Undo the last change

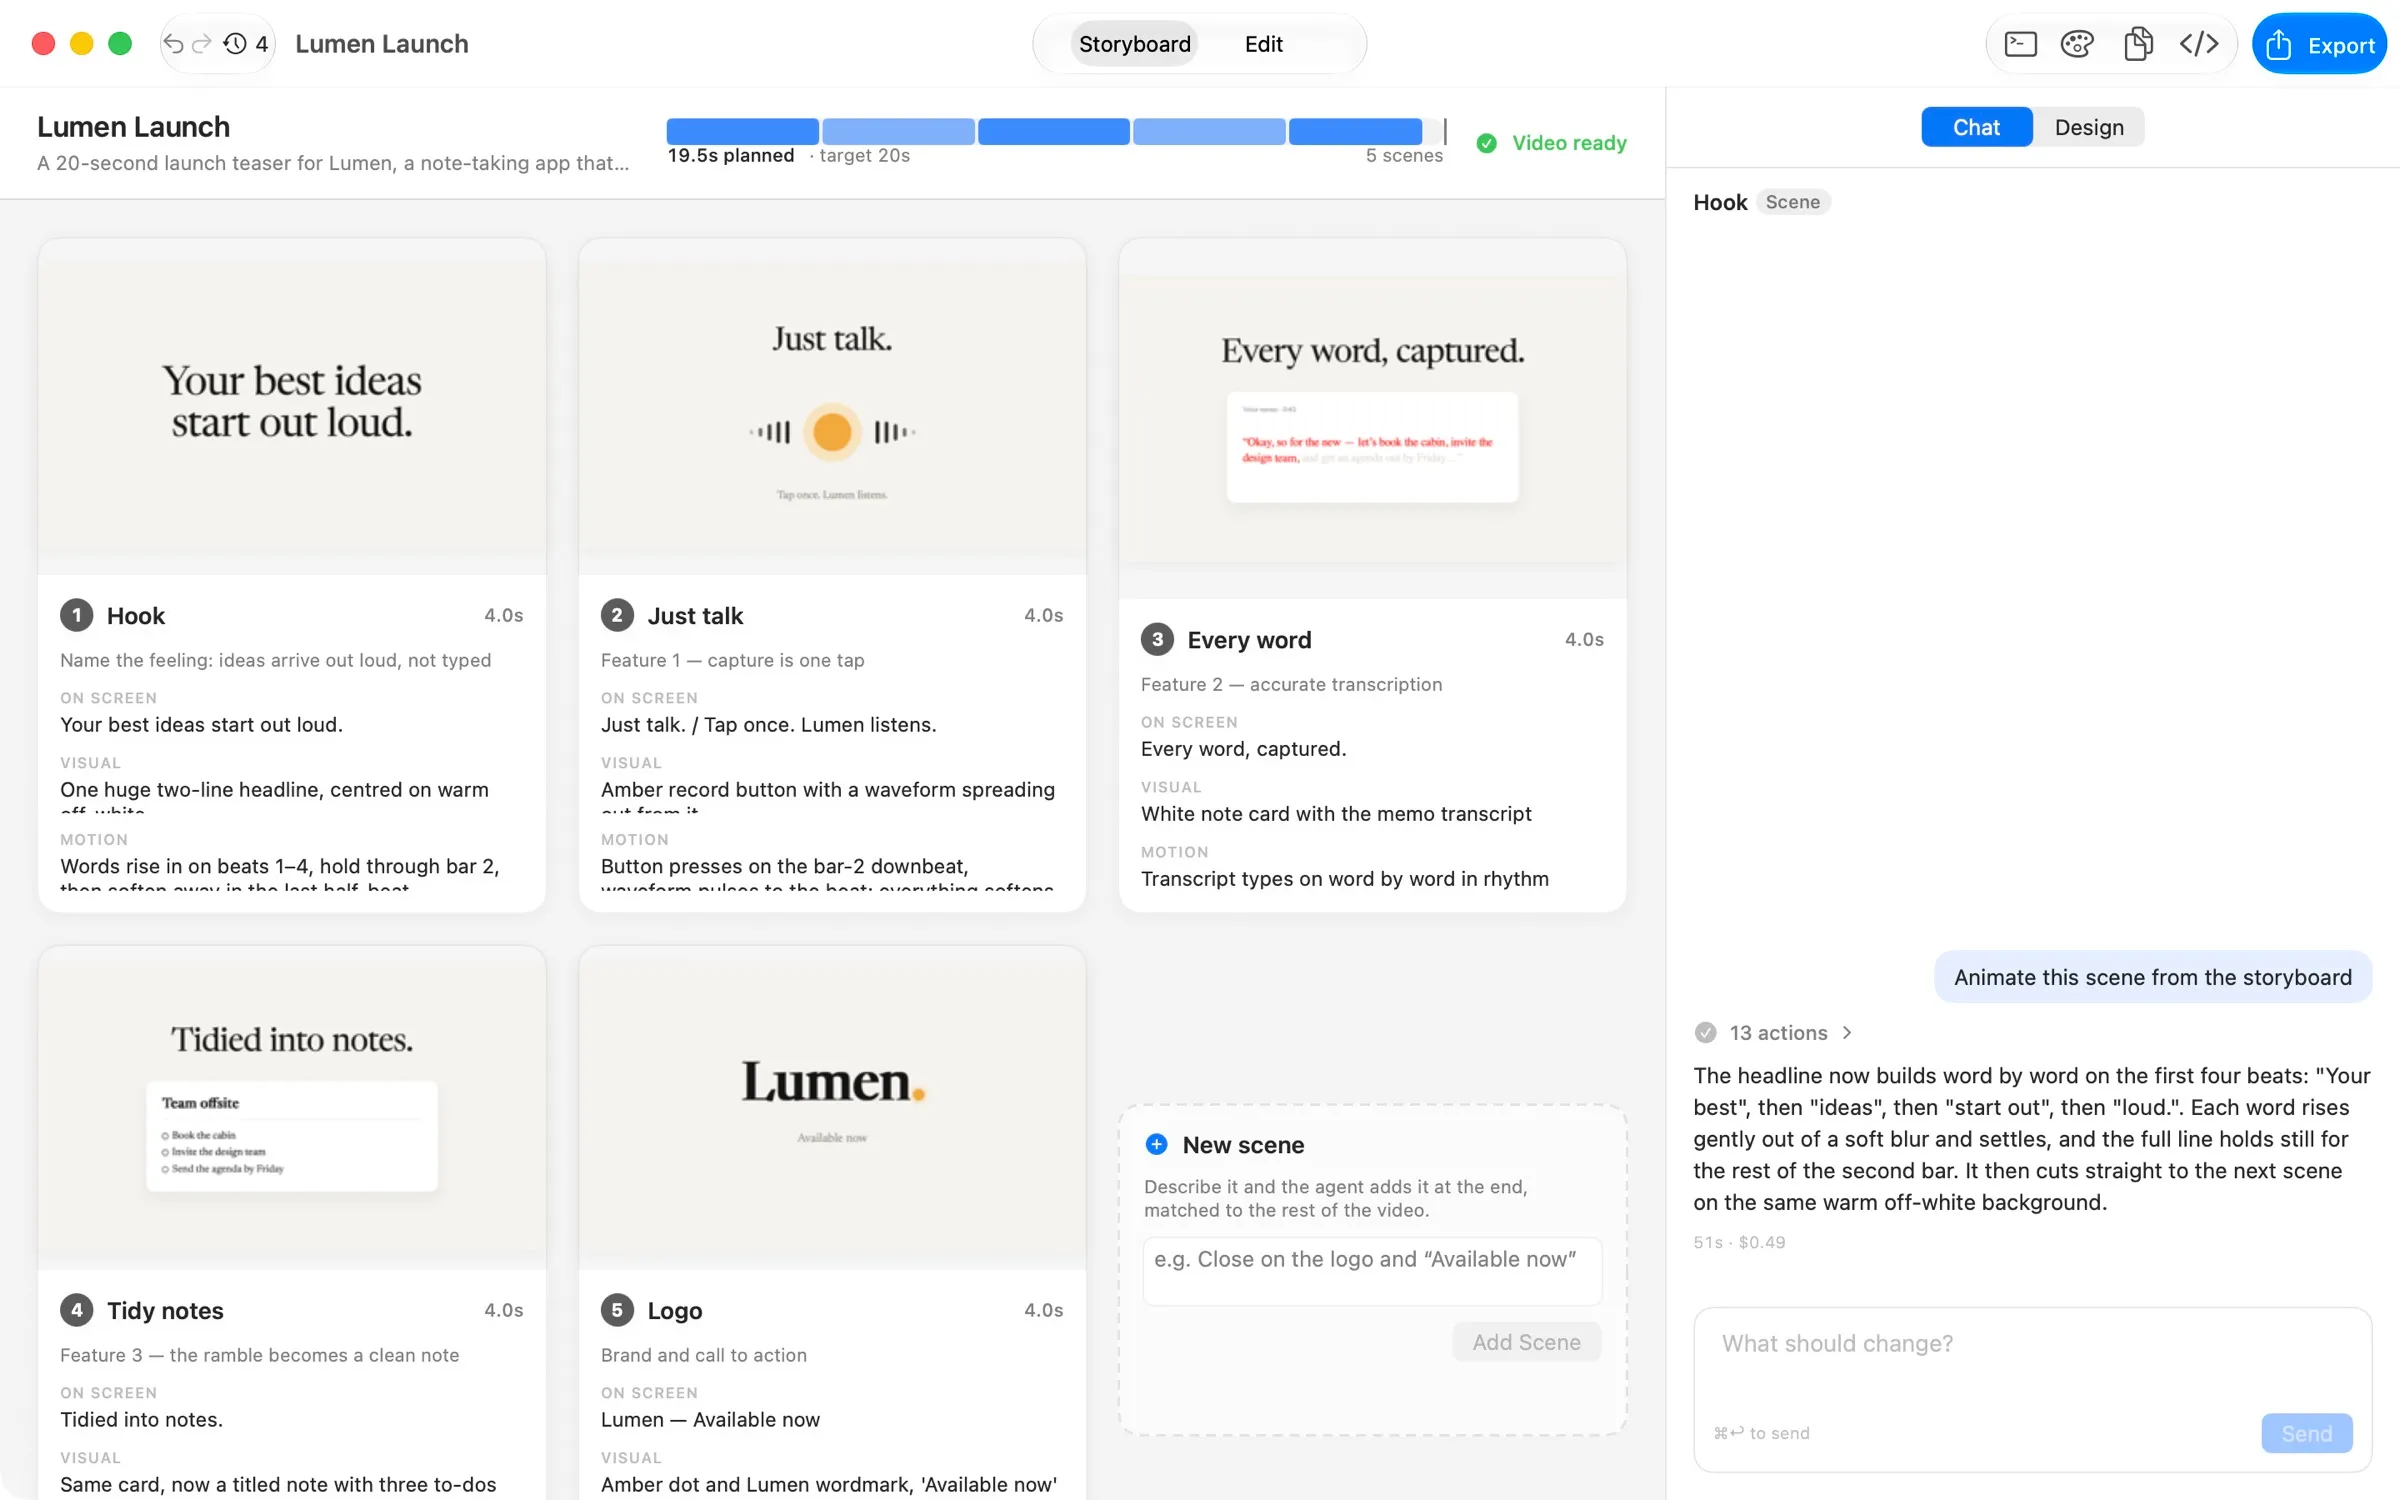point(173,44)
